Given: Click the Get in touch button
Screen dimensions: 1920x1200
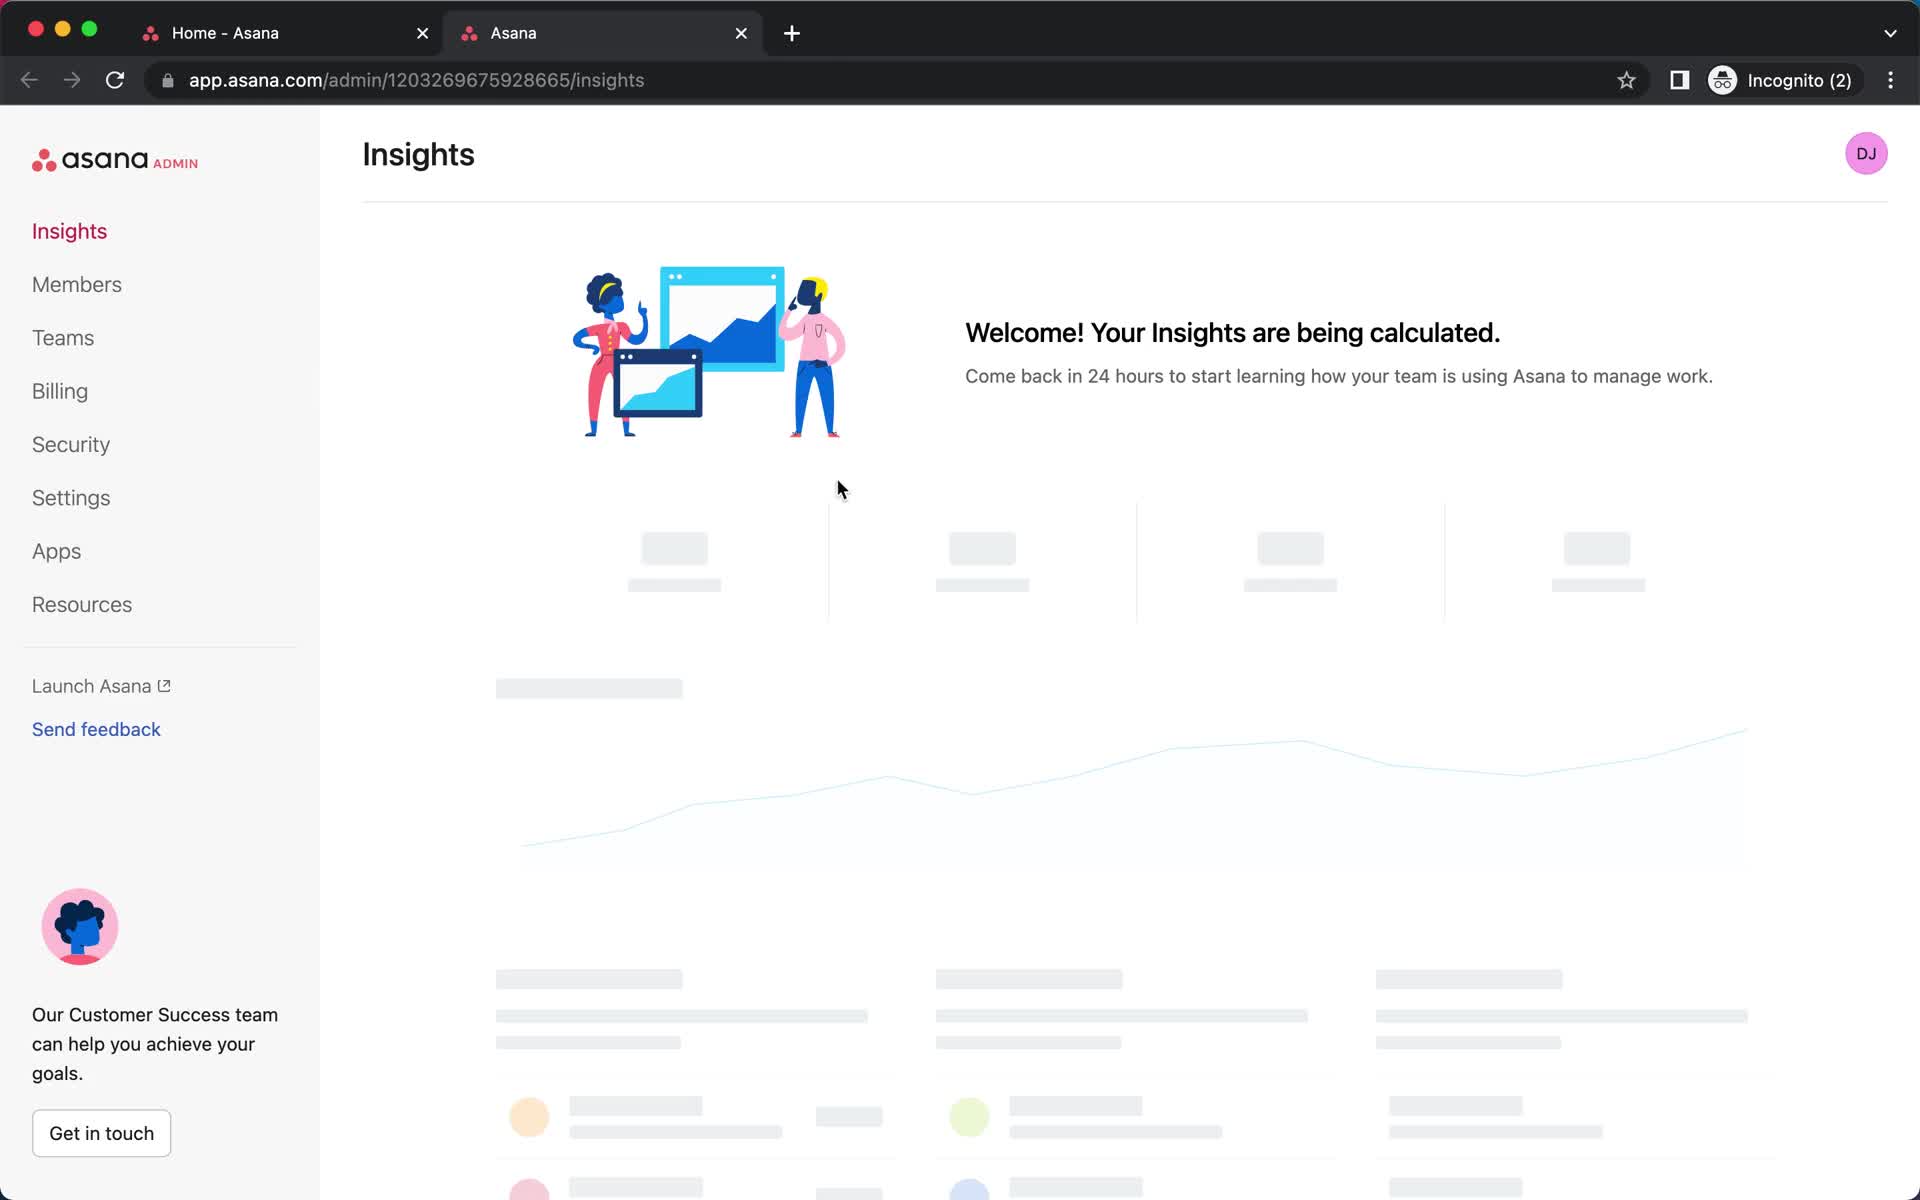Looking at the screenshot, I should pos(101,1132).
